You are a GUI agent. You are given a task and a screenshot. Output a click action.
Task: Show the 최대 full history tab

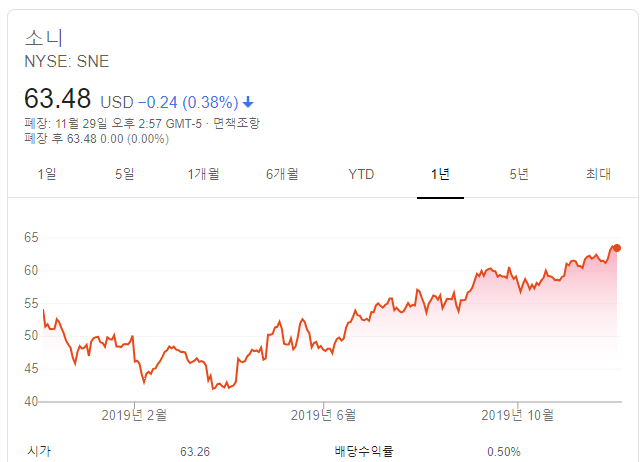[598, 174]
